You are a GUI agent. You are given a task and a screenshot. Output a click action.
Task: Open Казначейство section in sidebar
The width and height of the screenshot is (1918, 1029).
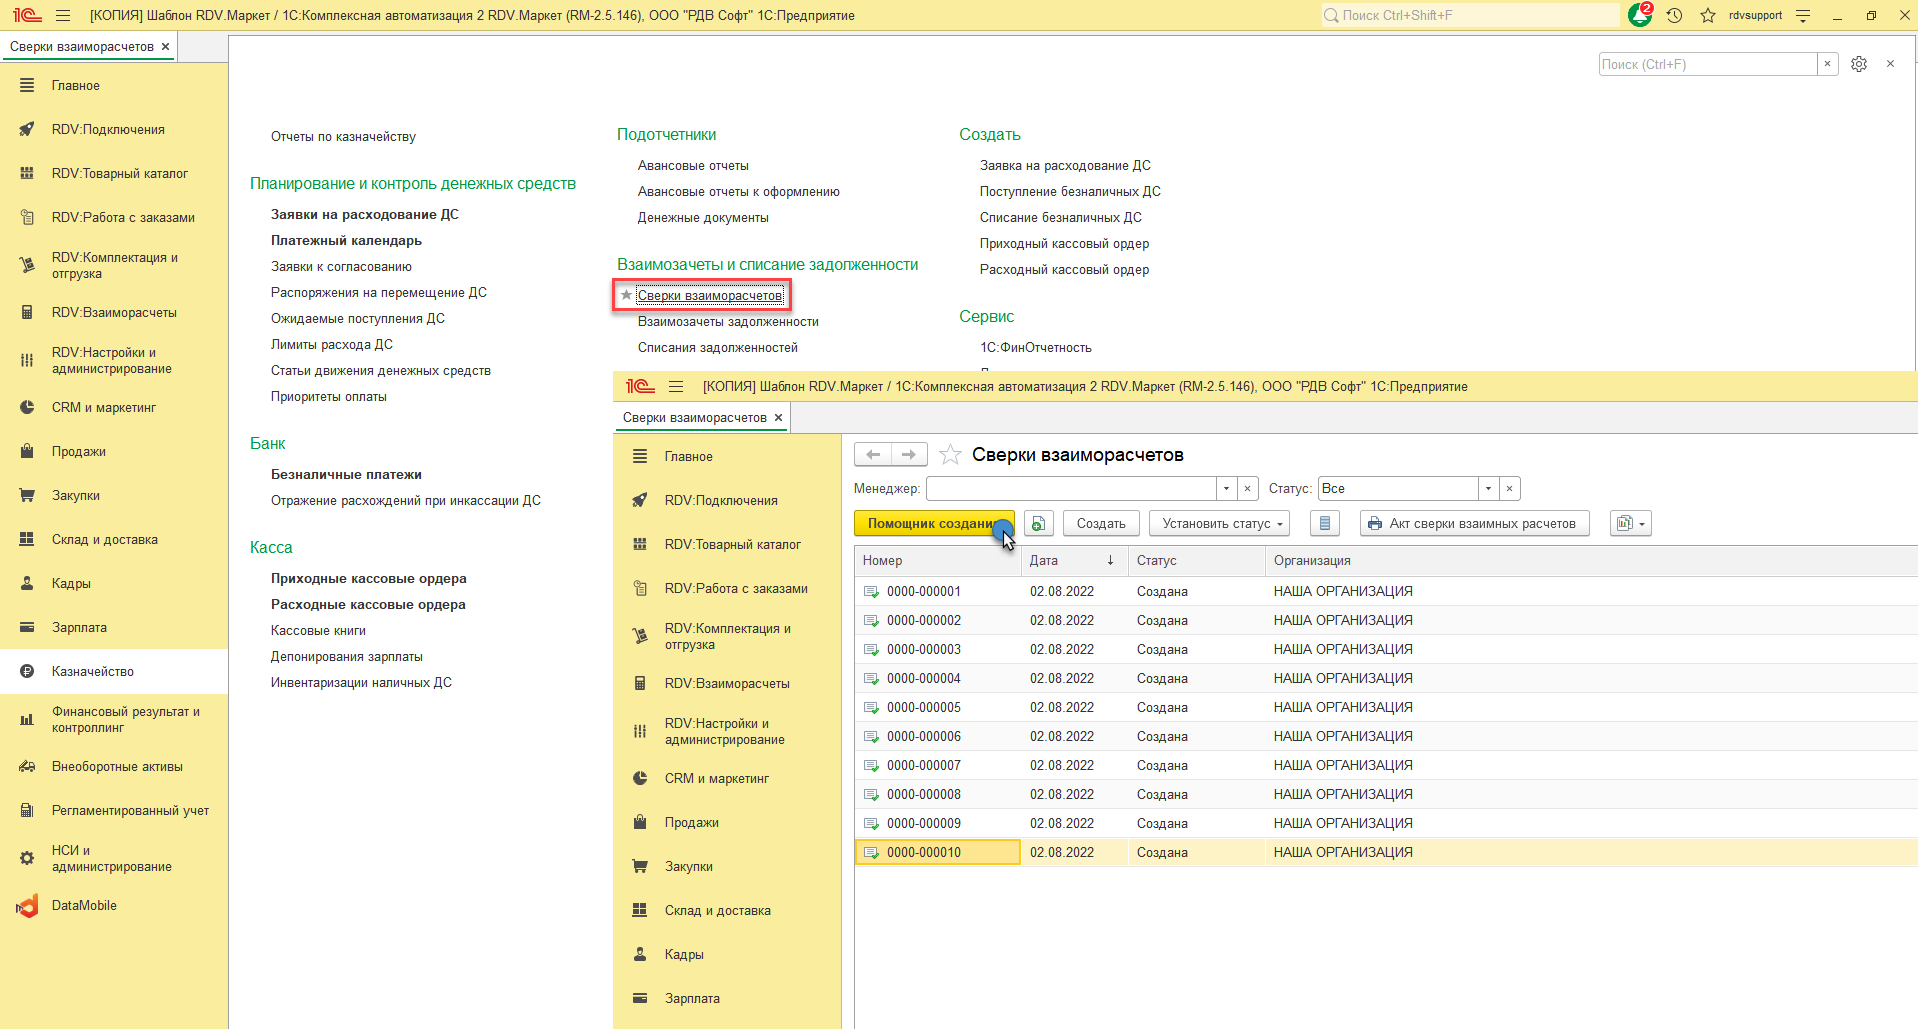pos(93,672)
